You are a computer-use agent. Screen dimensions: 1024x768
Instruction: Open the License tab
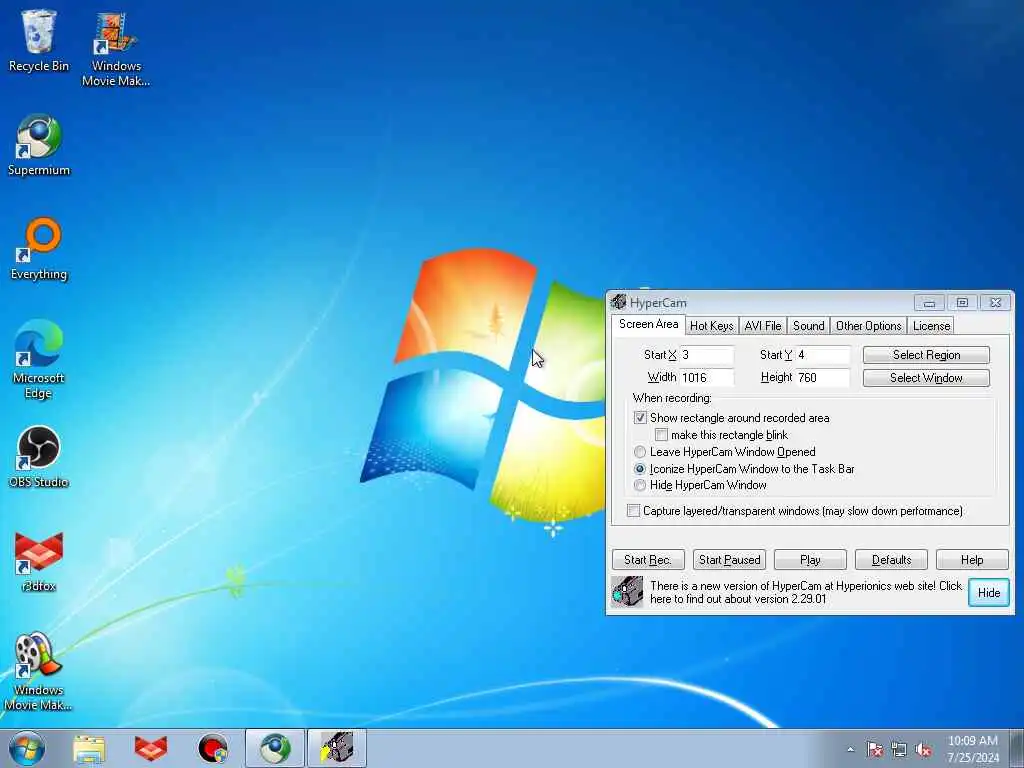931,326
